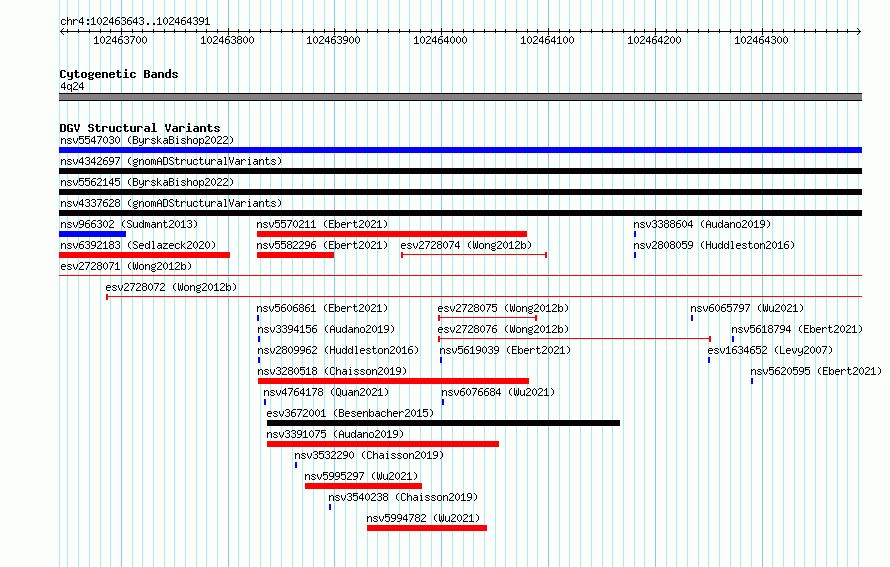Open the nsv3394156 (Audano2019) label
The width and height of the screenshot is (890, 567).
tap(326, 329)
